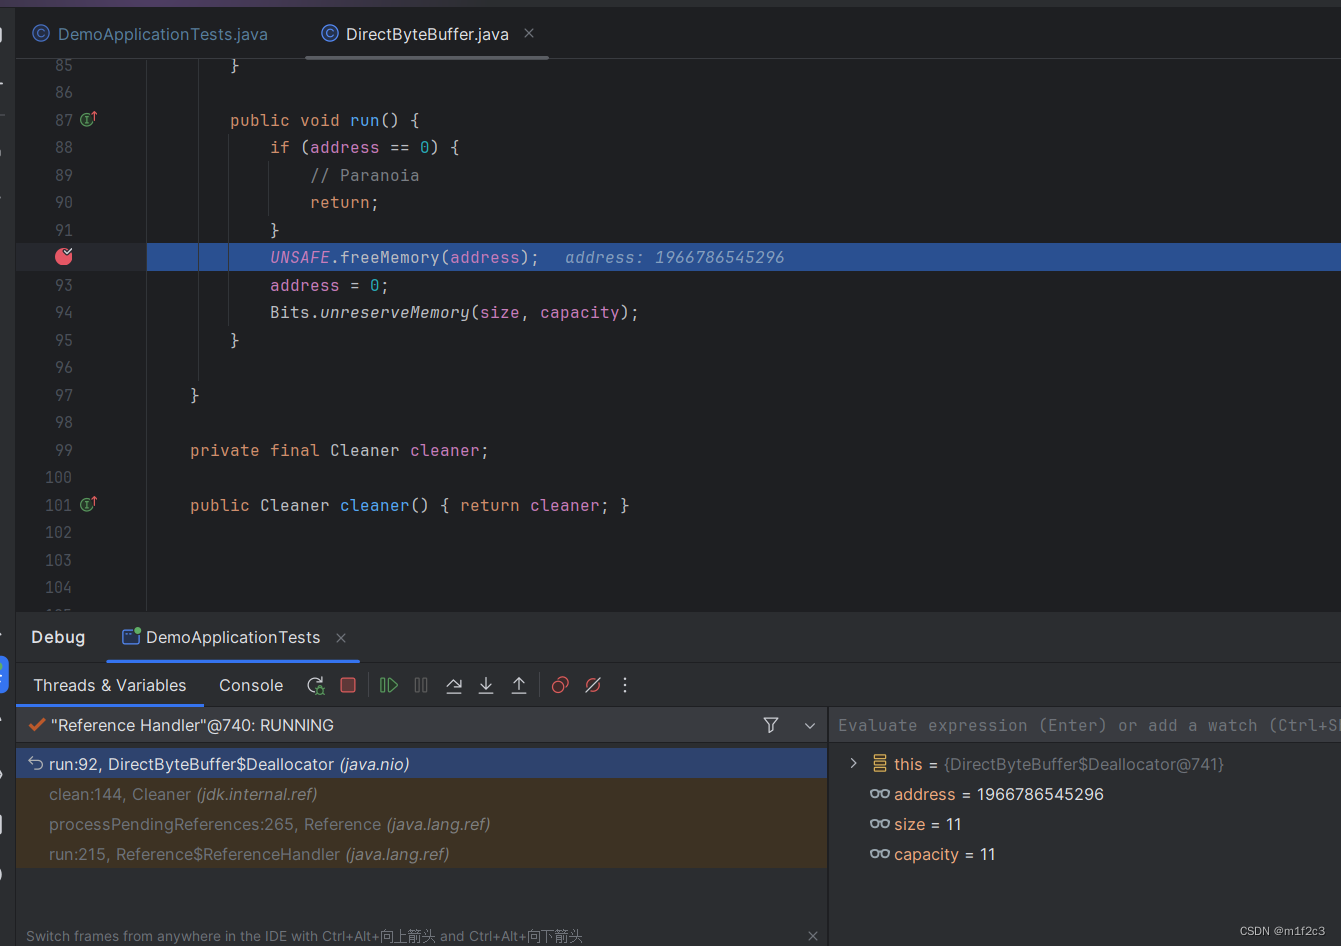Dismiss the switch frames hint bar

coord(813,936)
